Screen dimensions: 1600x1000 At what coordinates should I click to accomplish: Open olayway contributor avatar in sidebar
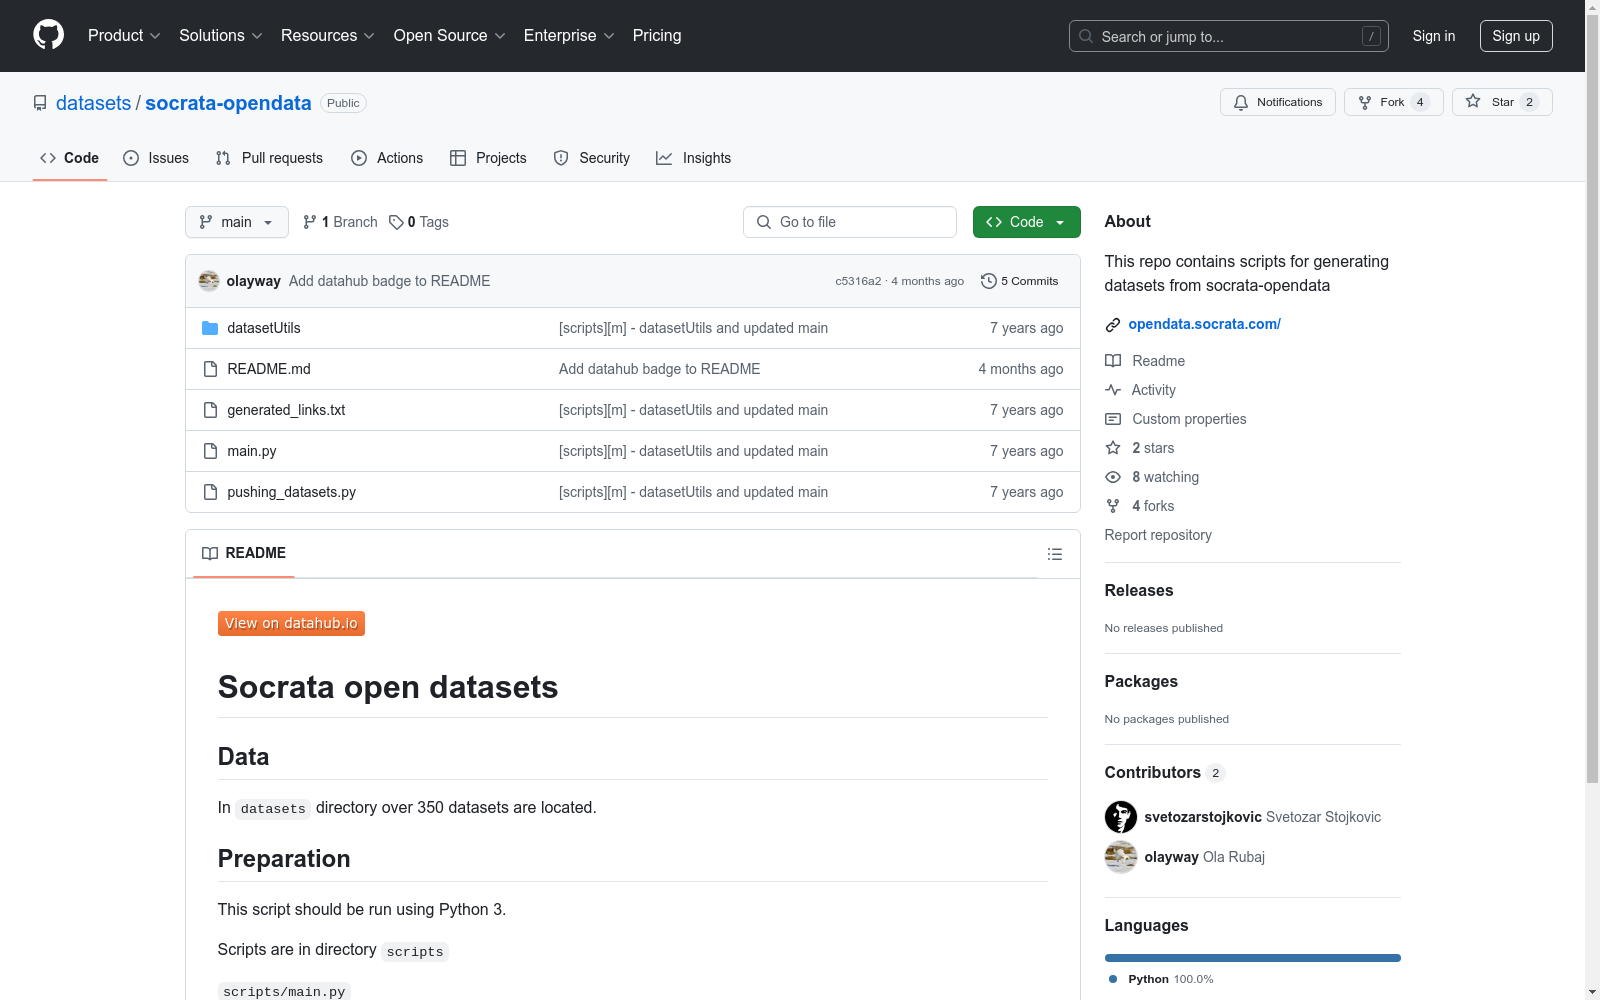(1121, 857)
